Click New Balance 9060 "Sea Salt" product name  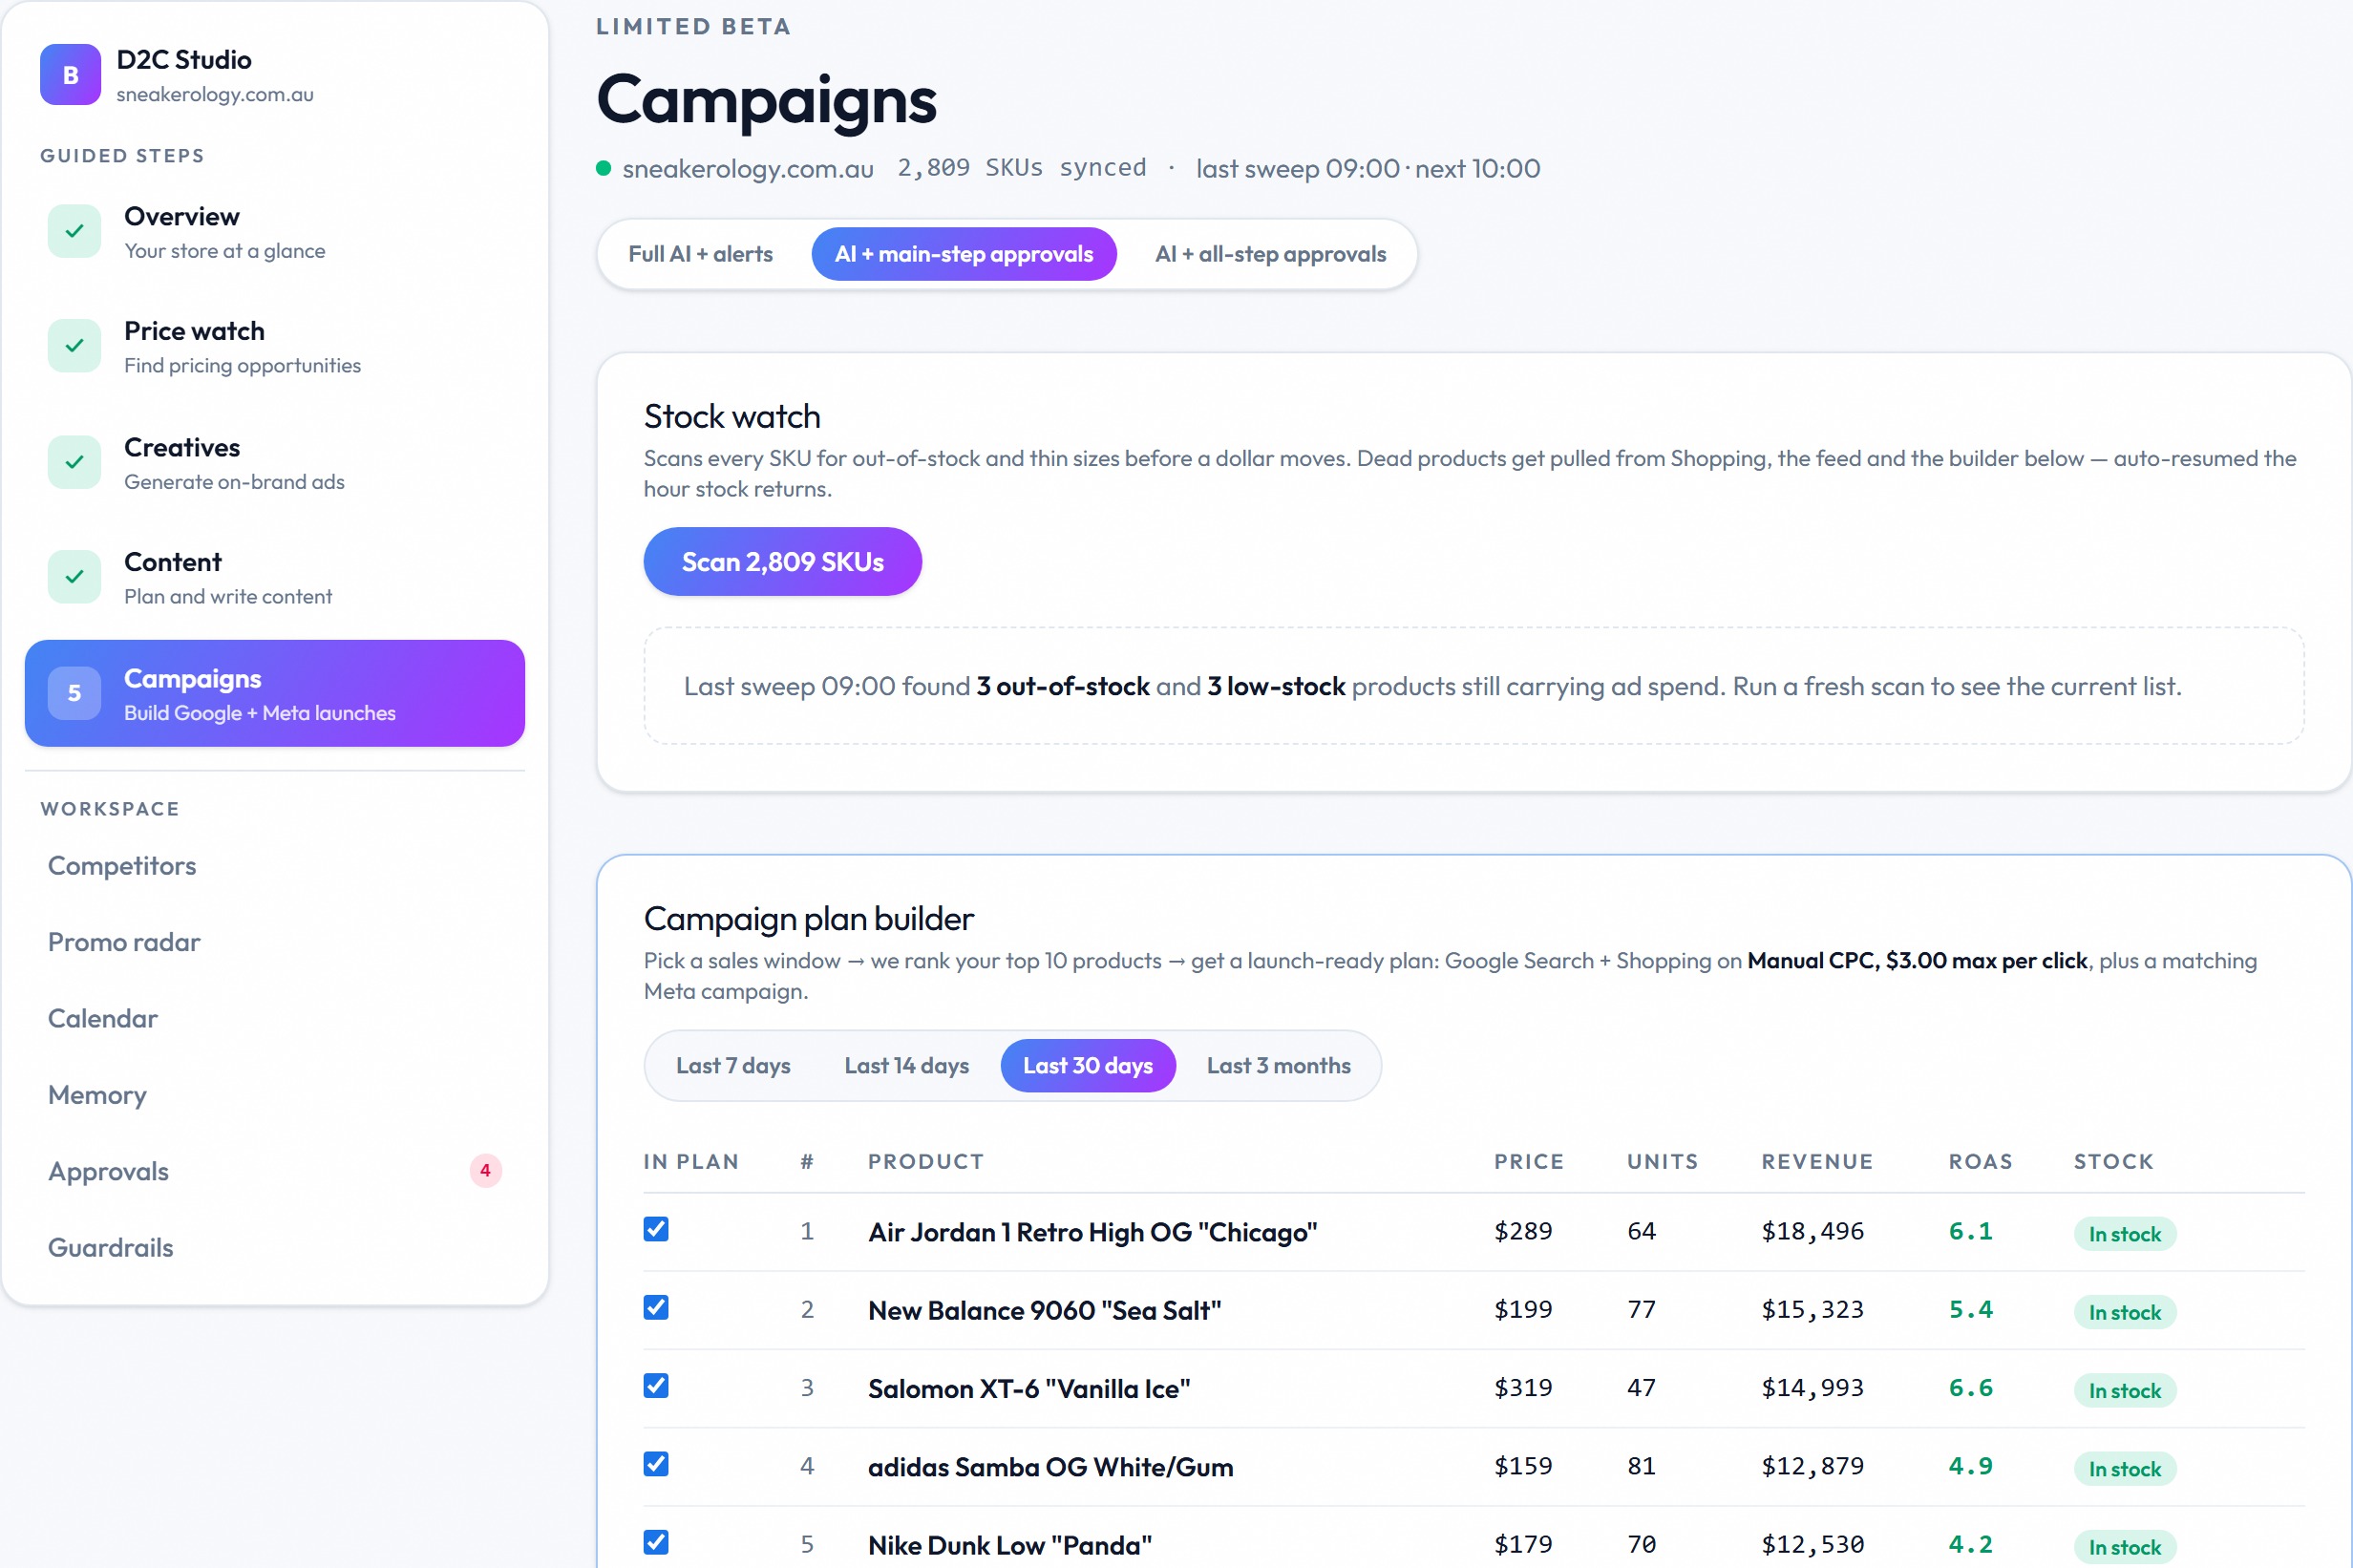1044,1310
